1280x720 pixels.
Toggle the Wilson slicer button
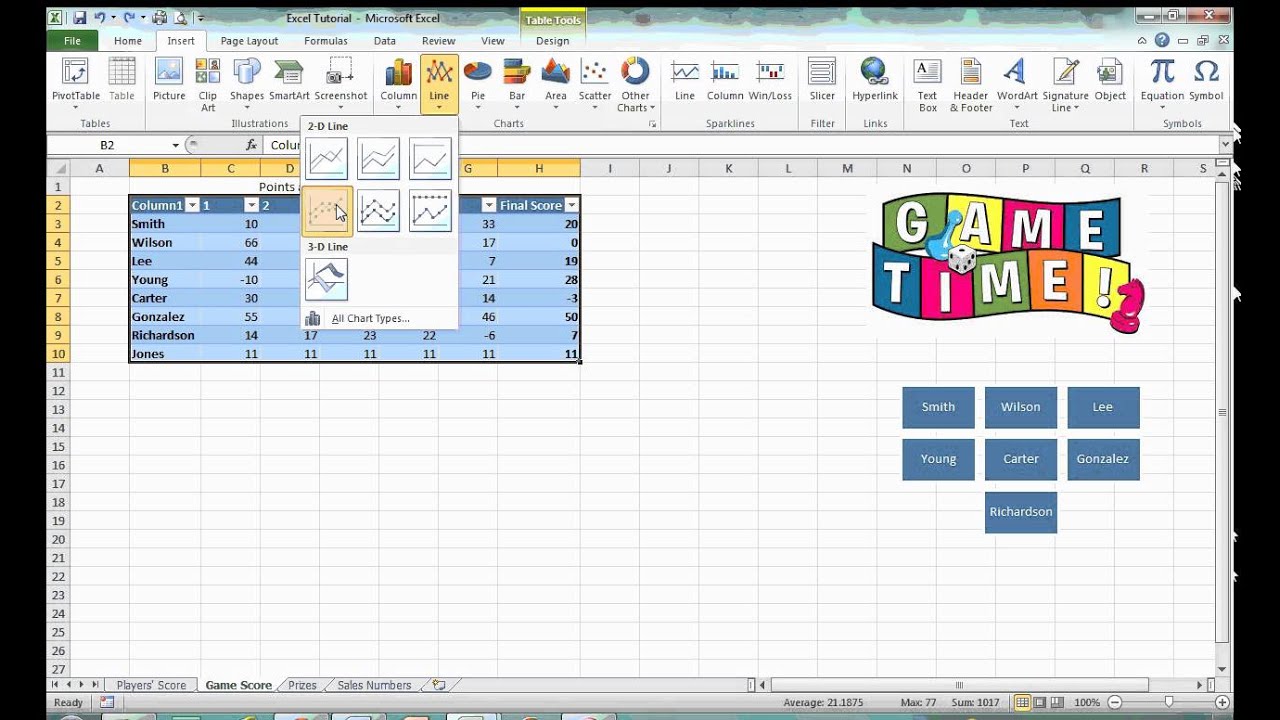click(1021, 407)
